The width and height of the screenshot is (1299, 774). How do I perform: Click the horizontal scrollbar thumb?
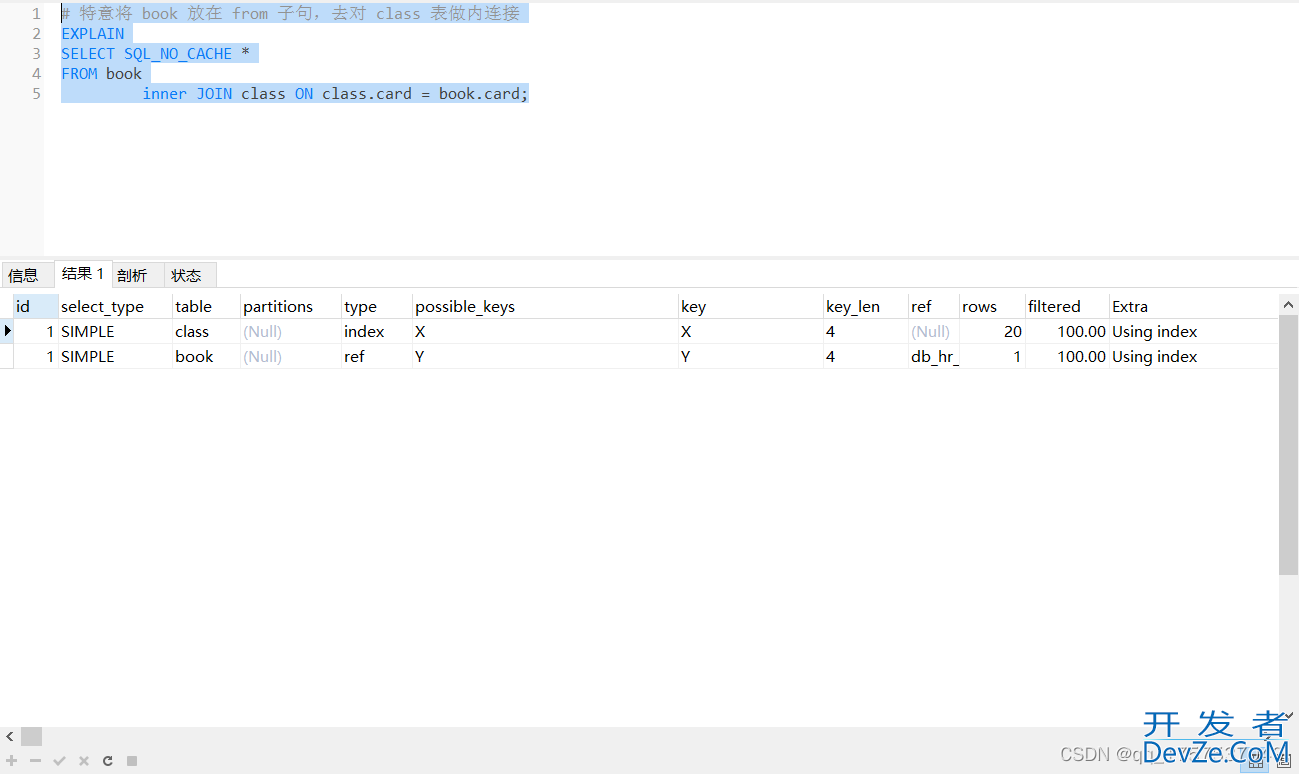point(32,736)
